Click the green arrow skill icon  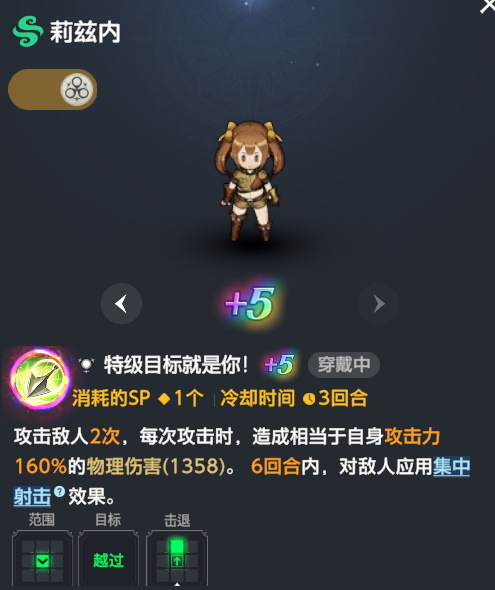click(x=39, y=379)
